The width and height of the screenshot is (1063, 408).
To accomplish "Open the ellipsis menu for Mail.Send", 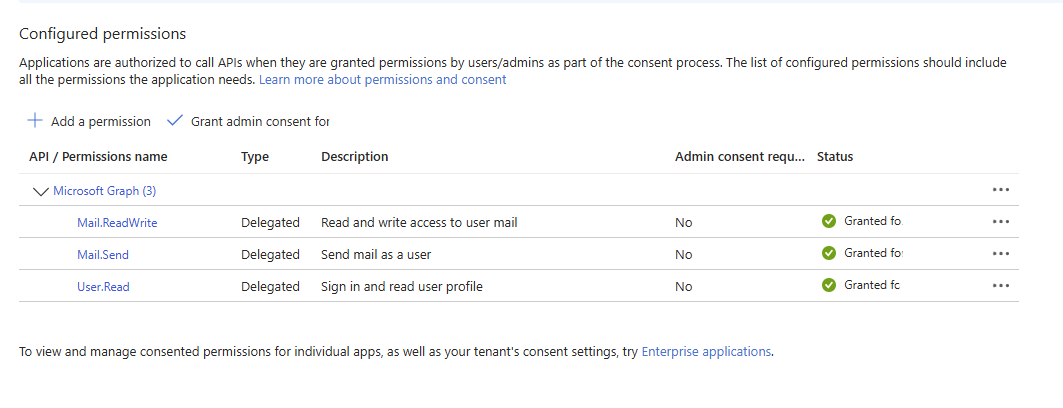I will [1001, 254].
